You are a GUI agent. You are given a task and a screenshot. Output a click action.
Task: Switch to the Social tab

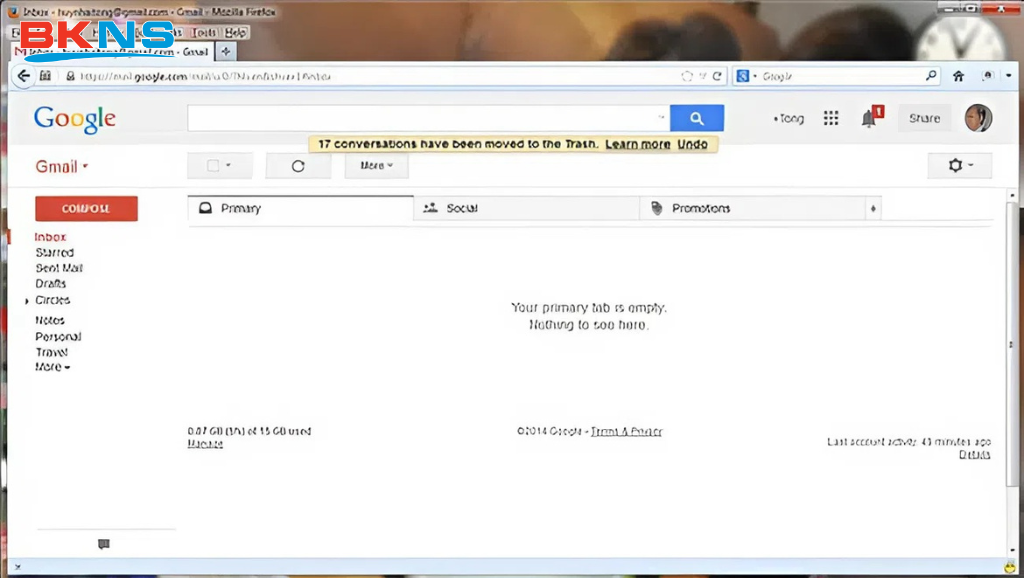coord(461,208)
